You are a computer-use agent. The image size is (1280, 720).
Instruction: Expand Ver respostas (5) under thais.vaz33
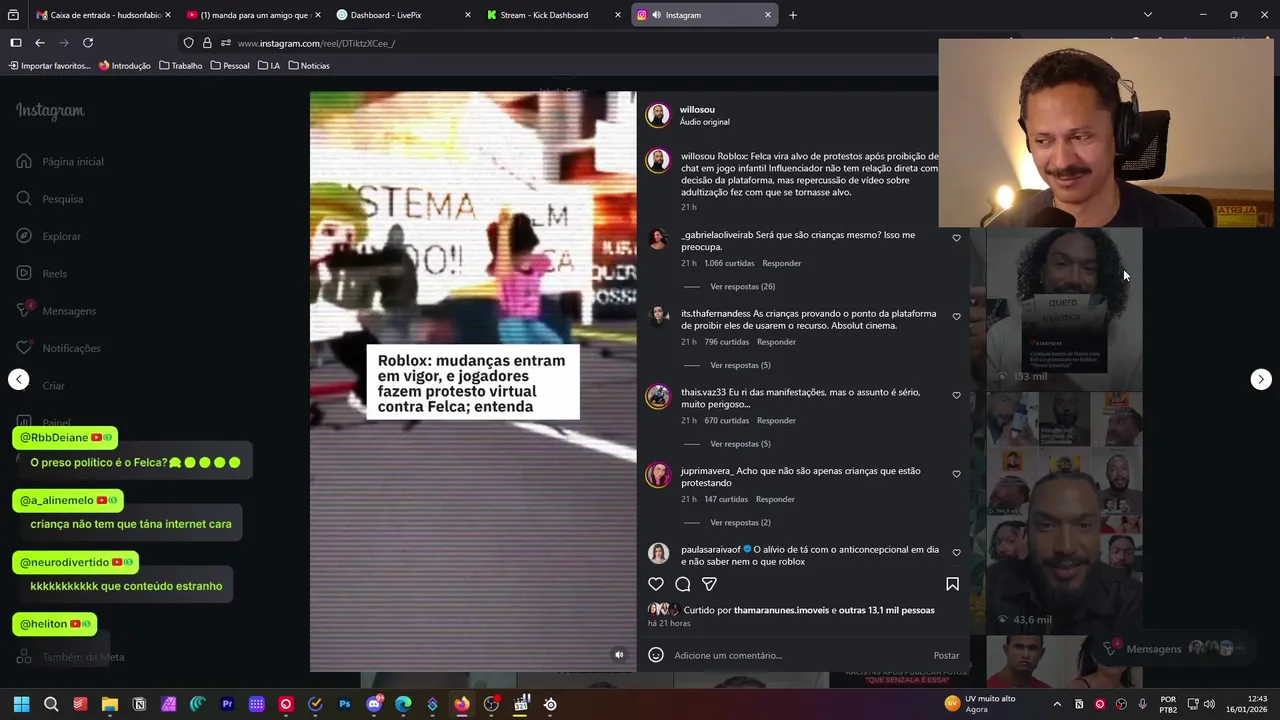point(740,444)
